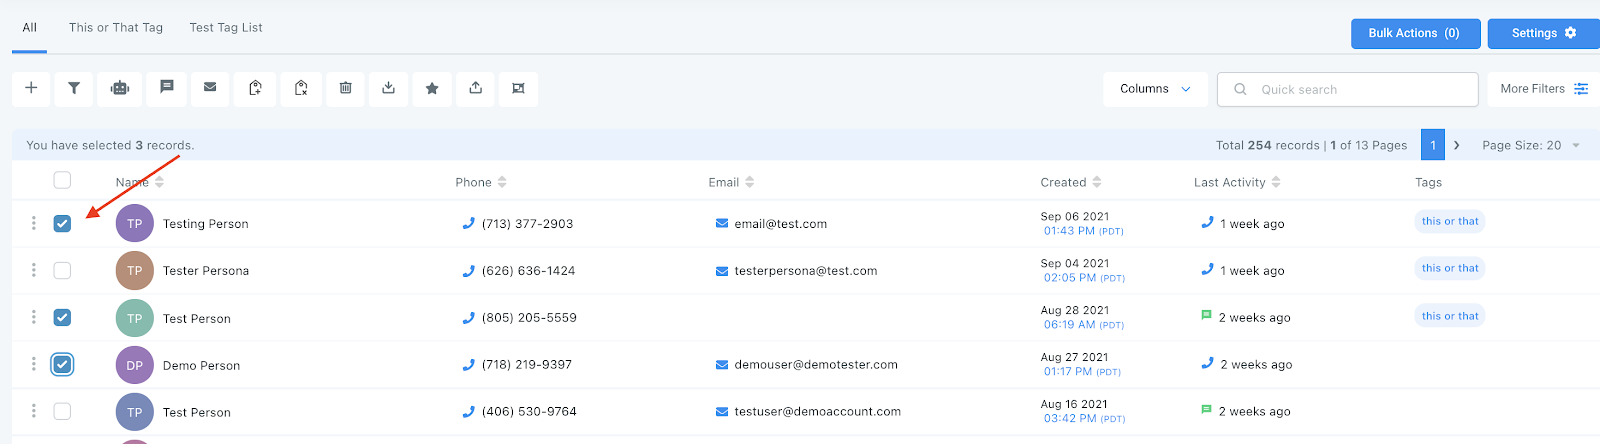Click into the Quick search field
The width and height of the screenshot is (1600, 444).
pos(1348,89)
